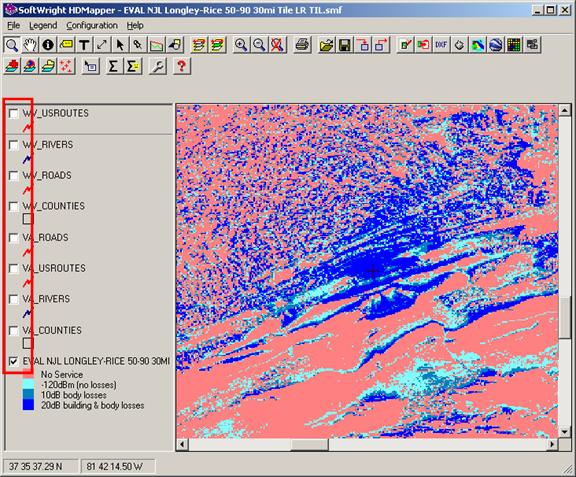The width and height of the screenshot is (576, 477).
Task: Choose the bold T text tool
Action: coord(84,45)
